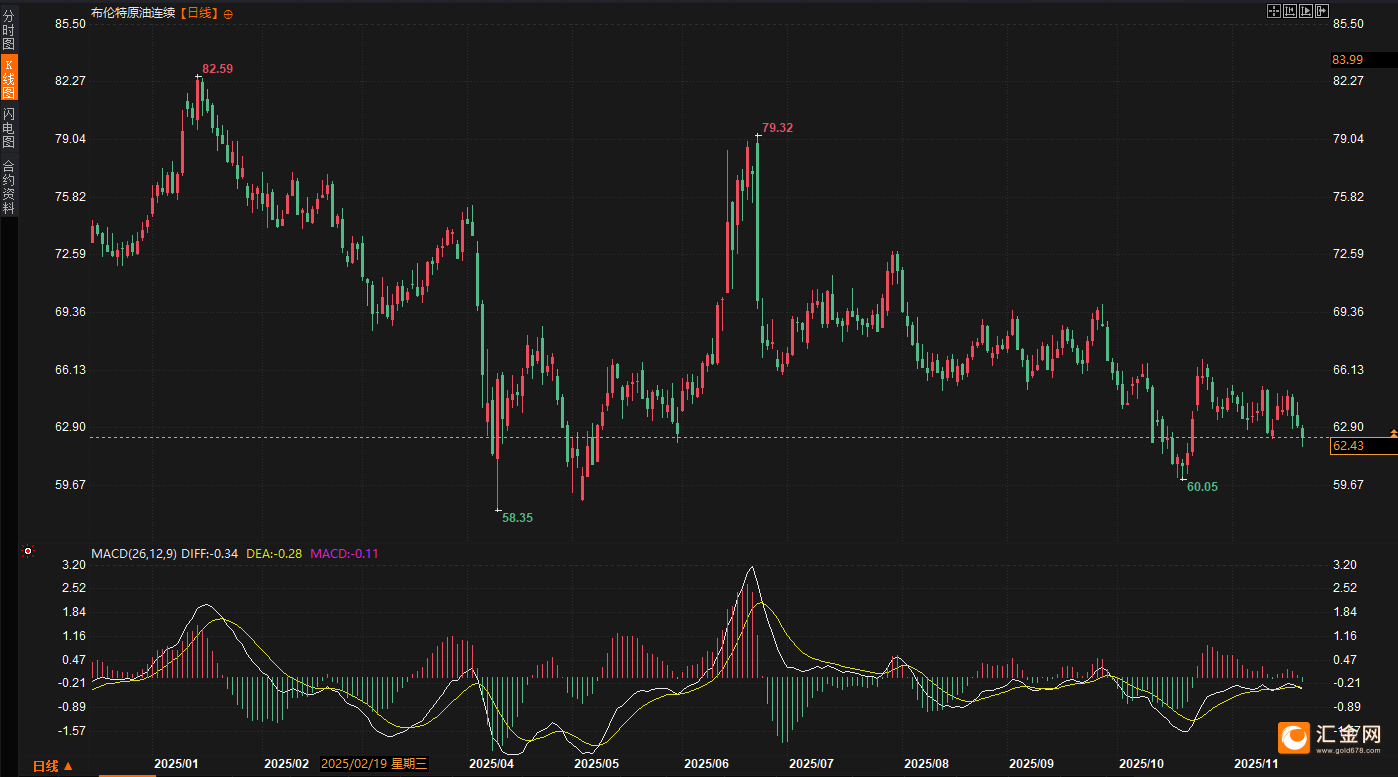Select the K线图 tab
Image resolution: width=1398 pixels, height=777 pixels.
coord(8,78)
